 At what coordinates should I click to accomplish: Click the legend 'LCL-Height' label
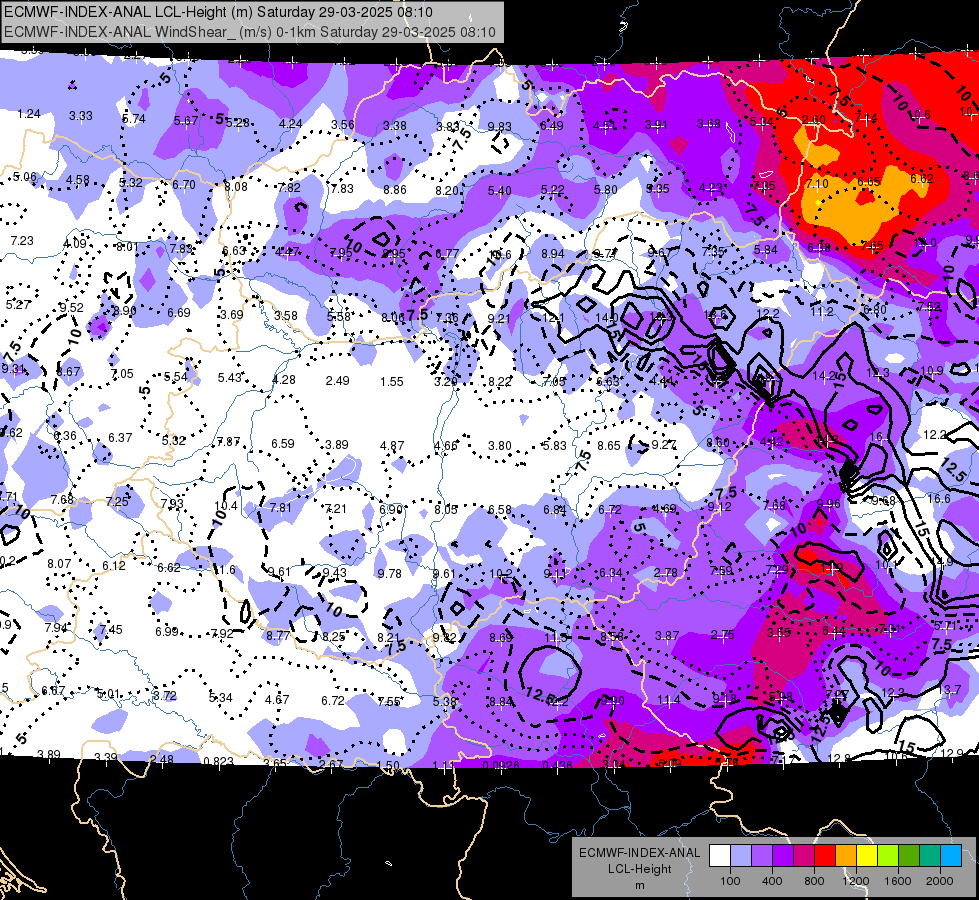(x=639, y=869)
